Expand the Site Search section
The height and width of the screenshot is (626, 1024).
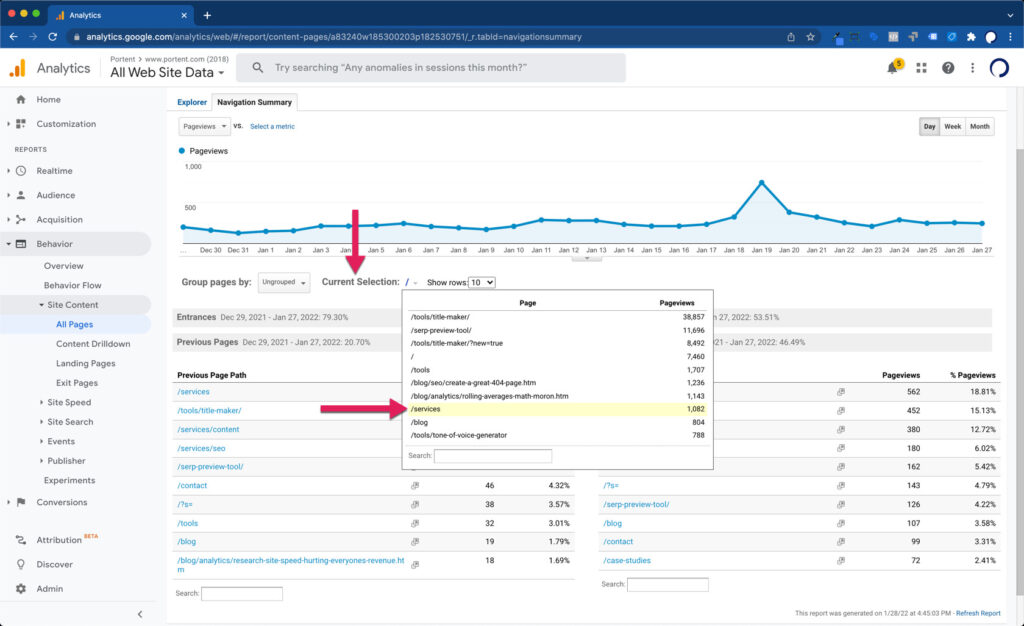(x=41, y=422)
